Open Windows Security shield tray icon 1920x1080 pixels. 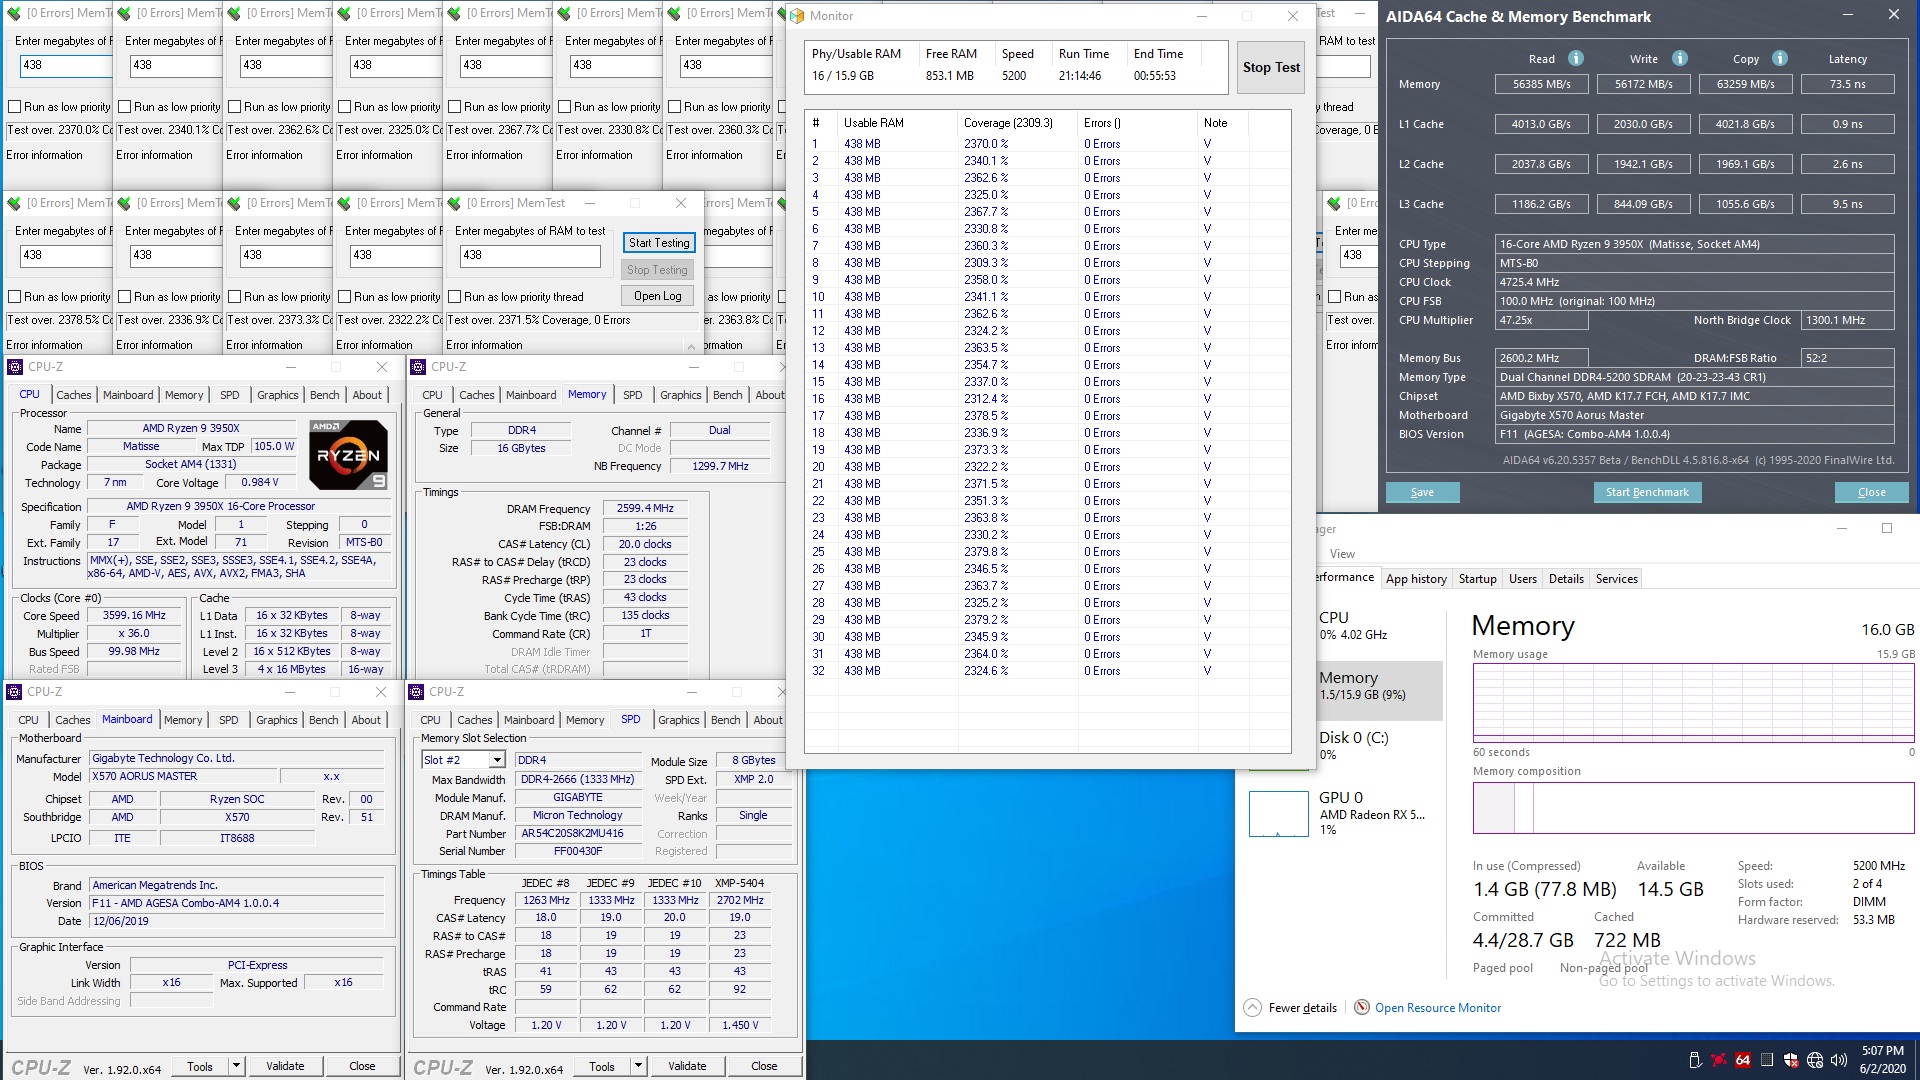point(1791,1060)
